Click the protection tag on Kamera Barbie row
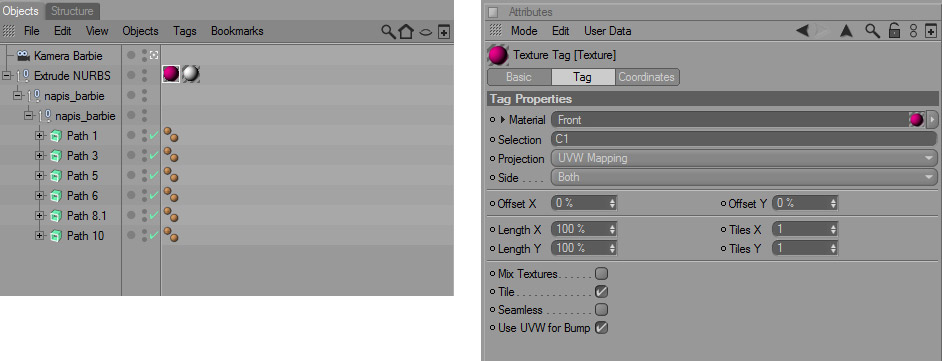This screenshot has width=942, height=361. point(154,55)
